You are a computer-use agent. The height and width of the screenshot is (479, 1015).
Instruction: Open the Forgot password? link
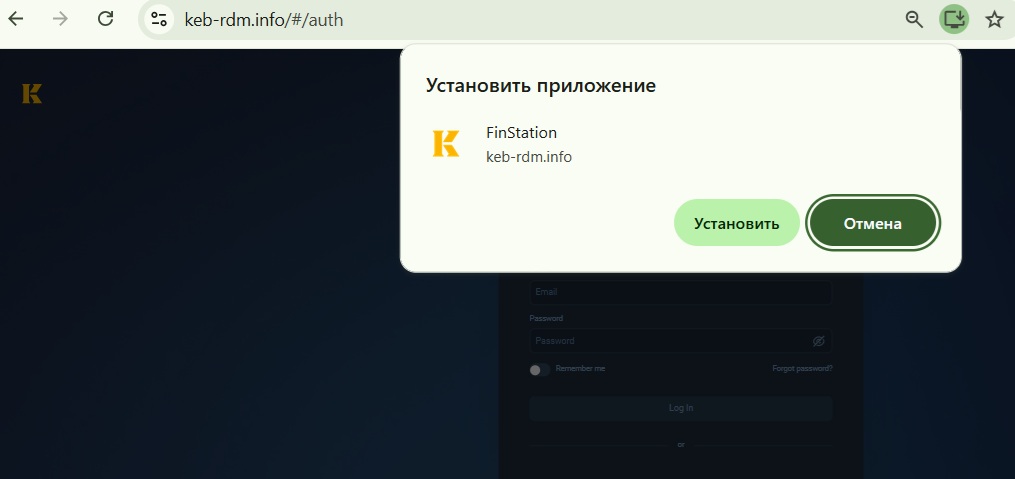(802, 368)
